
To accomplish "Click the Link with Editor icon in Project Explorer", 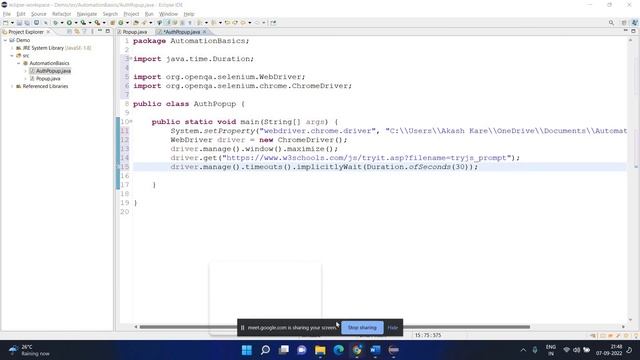I will click(77, 31).
